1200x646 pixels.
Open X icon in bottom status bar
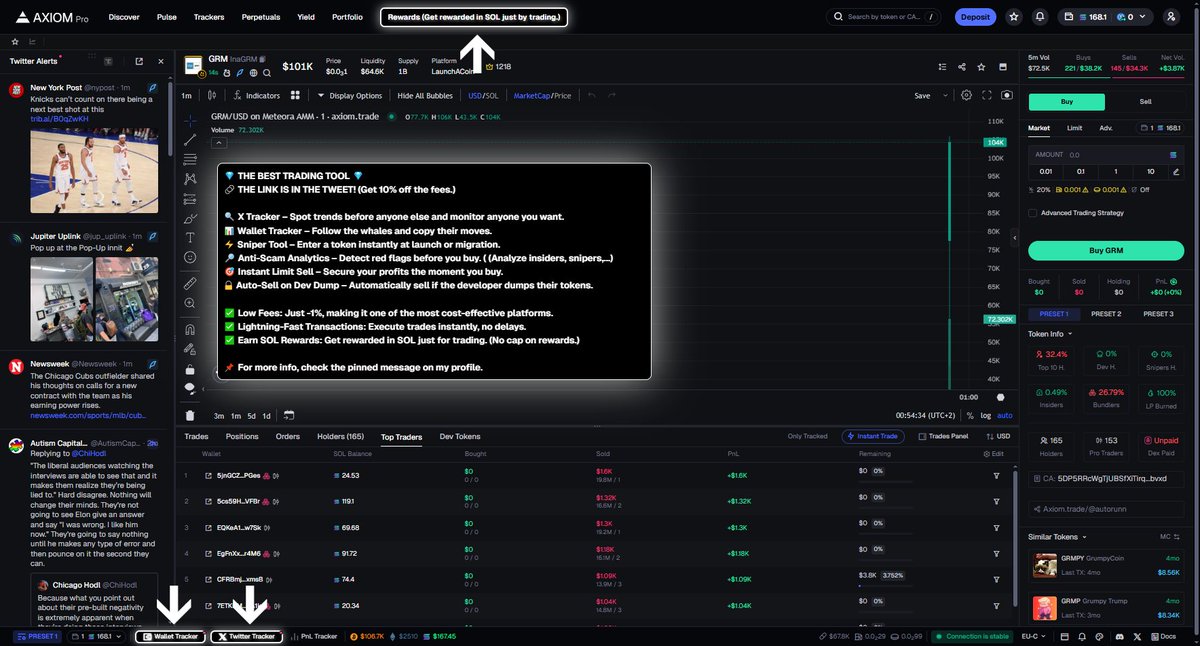point(1136,636)
